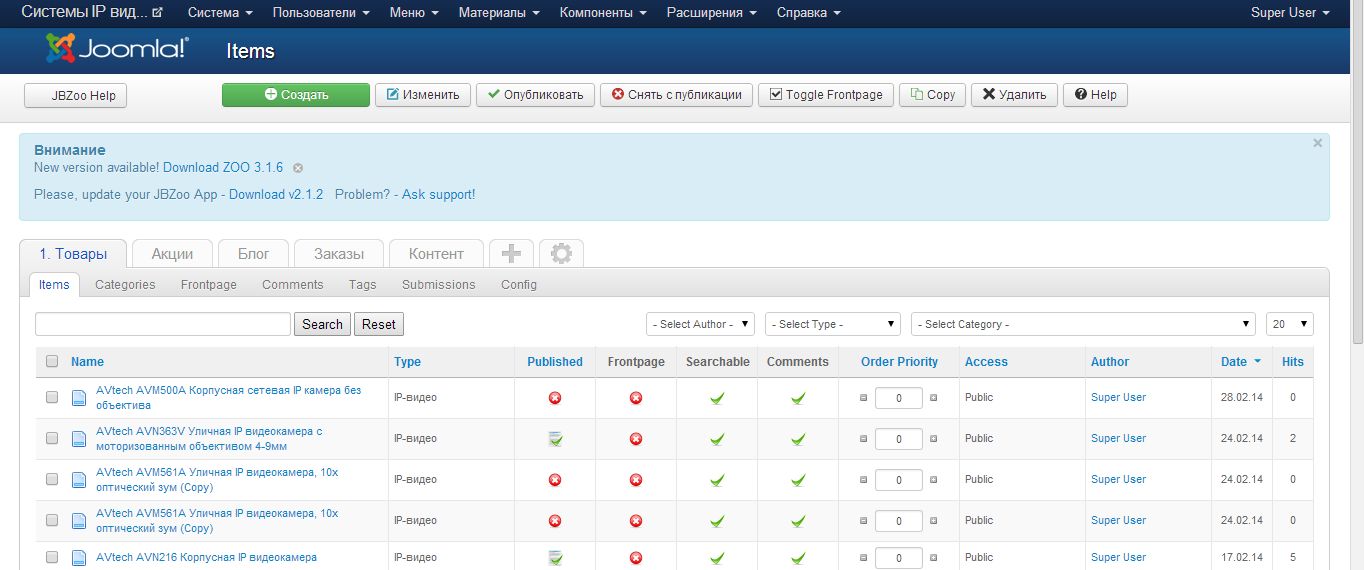Close the Внимание alert box
Image resolution: width=1364 pixels, height=570 pixels.
tap(1317, 144)
